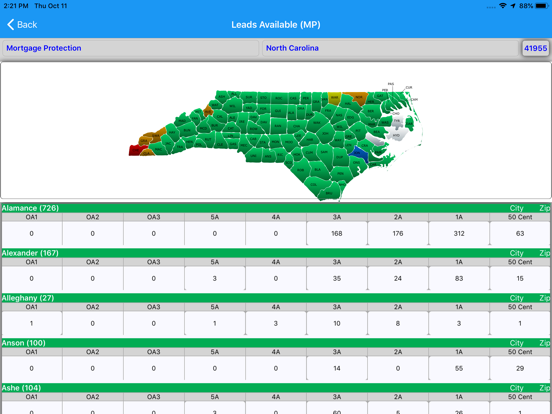552x414 pixels.
Task: Tap Alamance 50 Cent cell showing 63
Action: [520, 233]
